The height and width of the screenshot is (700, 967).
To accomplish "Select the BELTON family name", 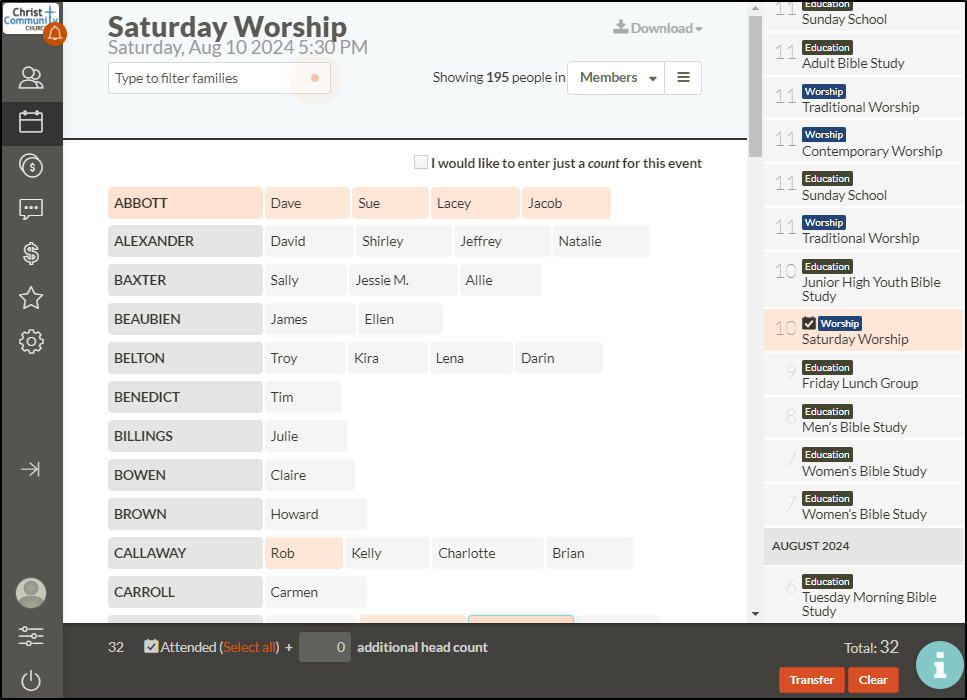I will coord(185,358).
